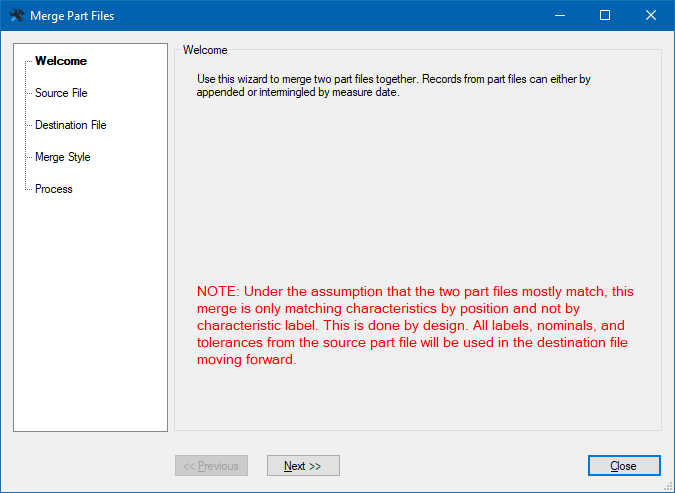Select the Process step
Screen dimensions: 675x493
coord(54,189)
